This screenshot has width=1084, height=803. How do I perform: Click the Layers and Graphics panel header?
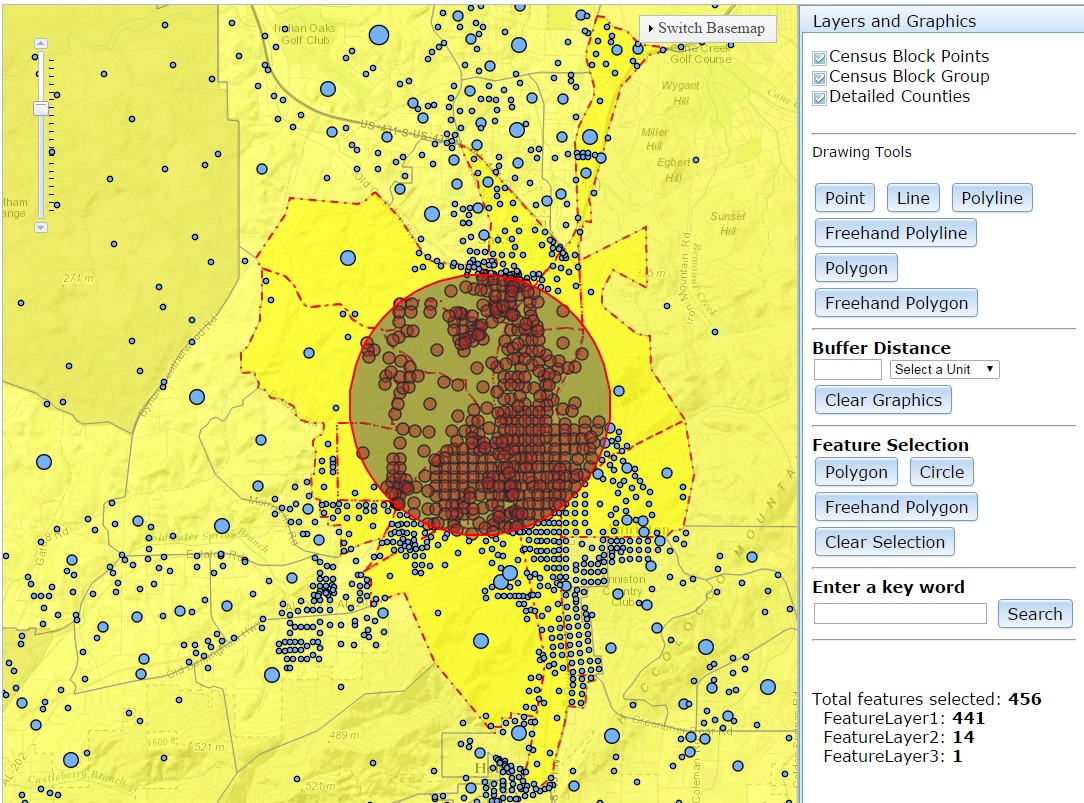click(x=941, y=21)
